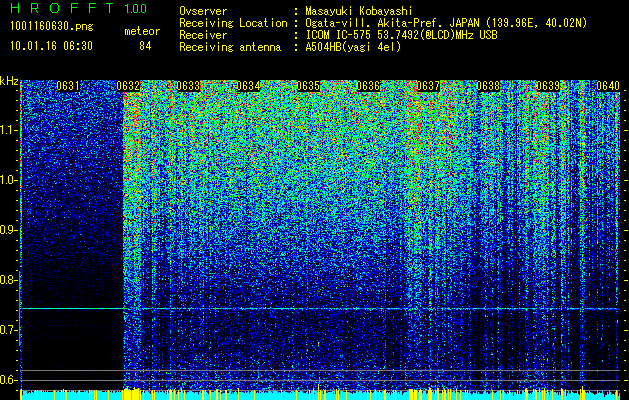Click the meteor count 84
The height and width of the screenshot is (400, 629).
coord(145,46)
